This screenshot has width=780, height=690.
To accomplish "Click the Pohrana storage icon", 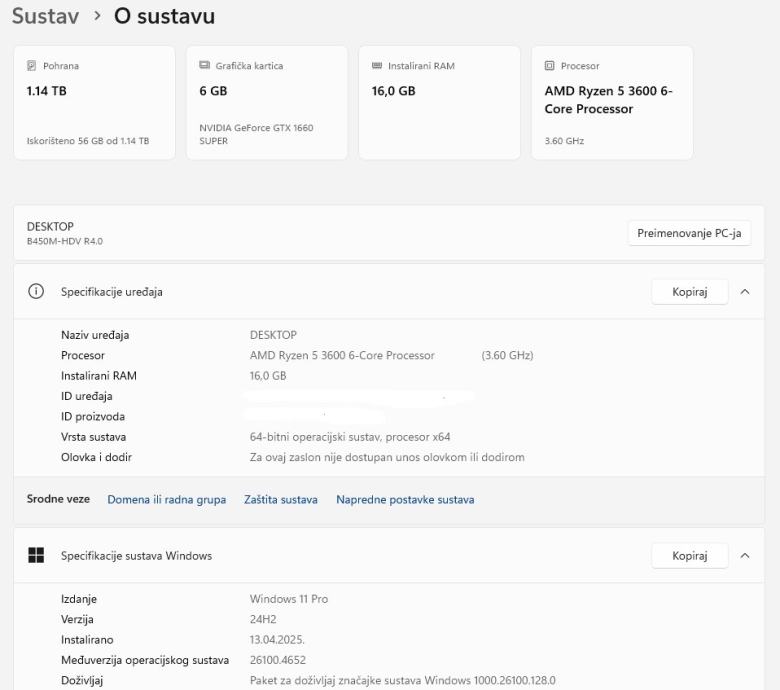I will (32, 66).
